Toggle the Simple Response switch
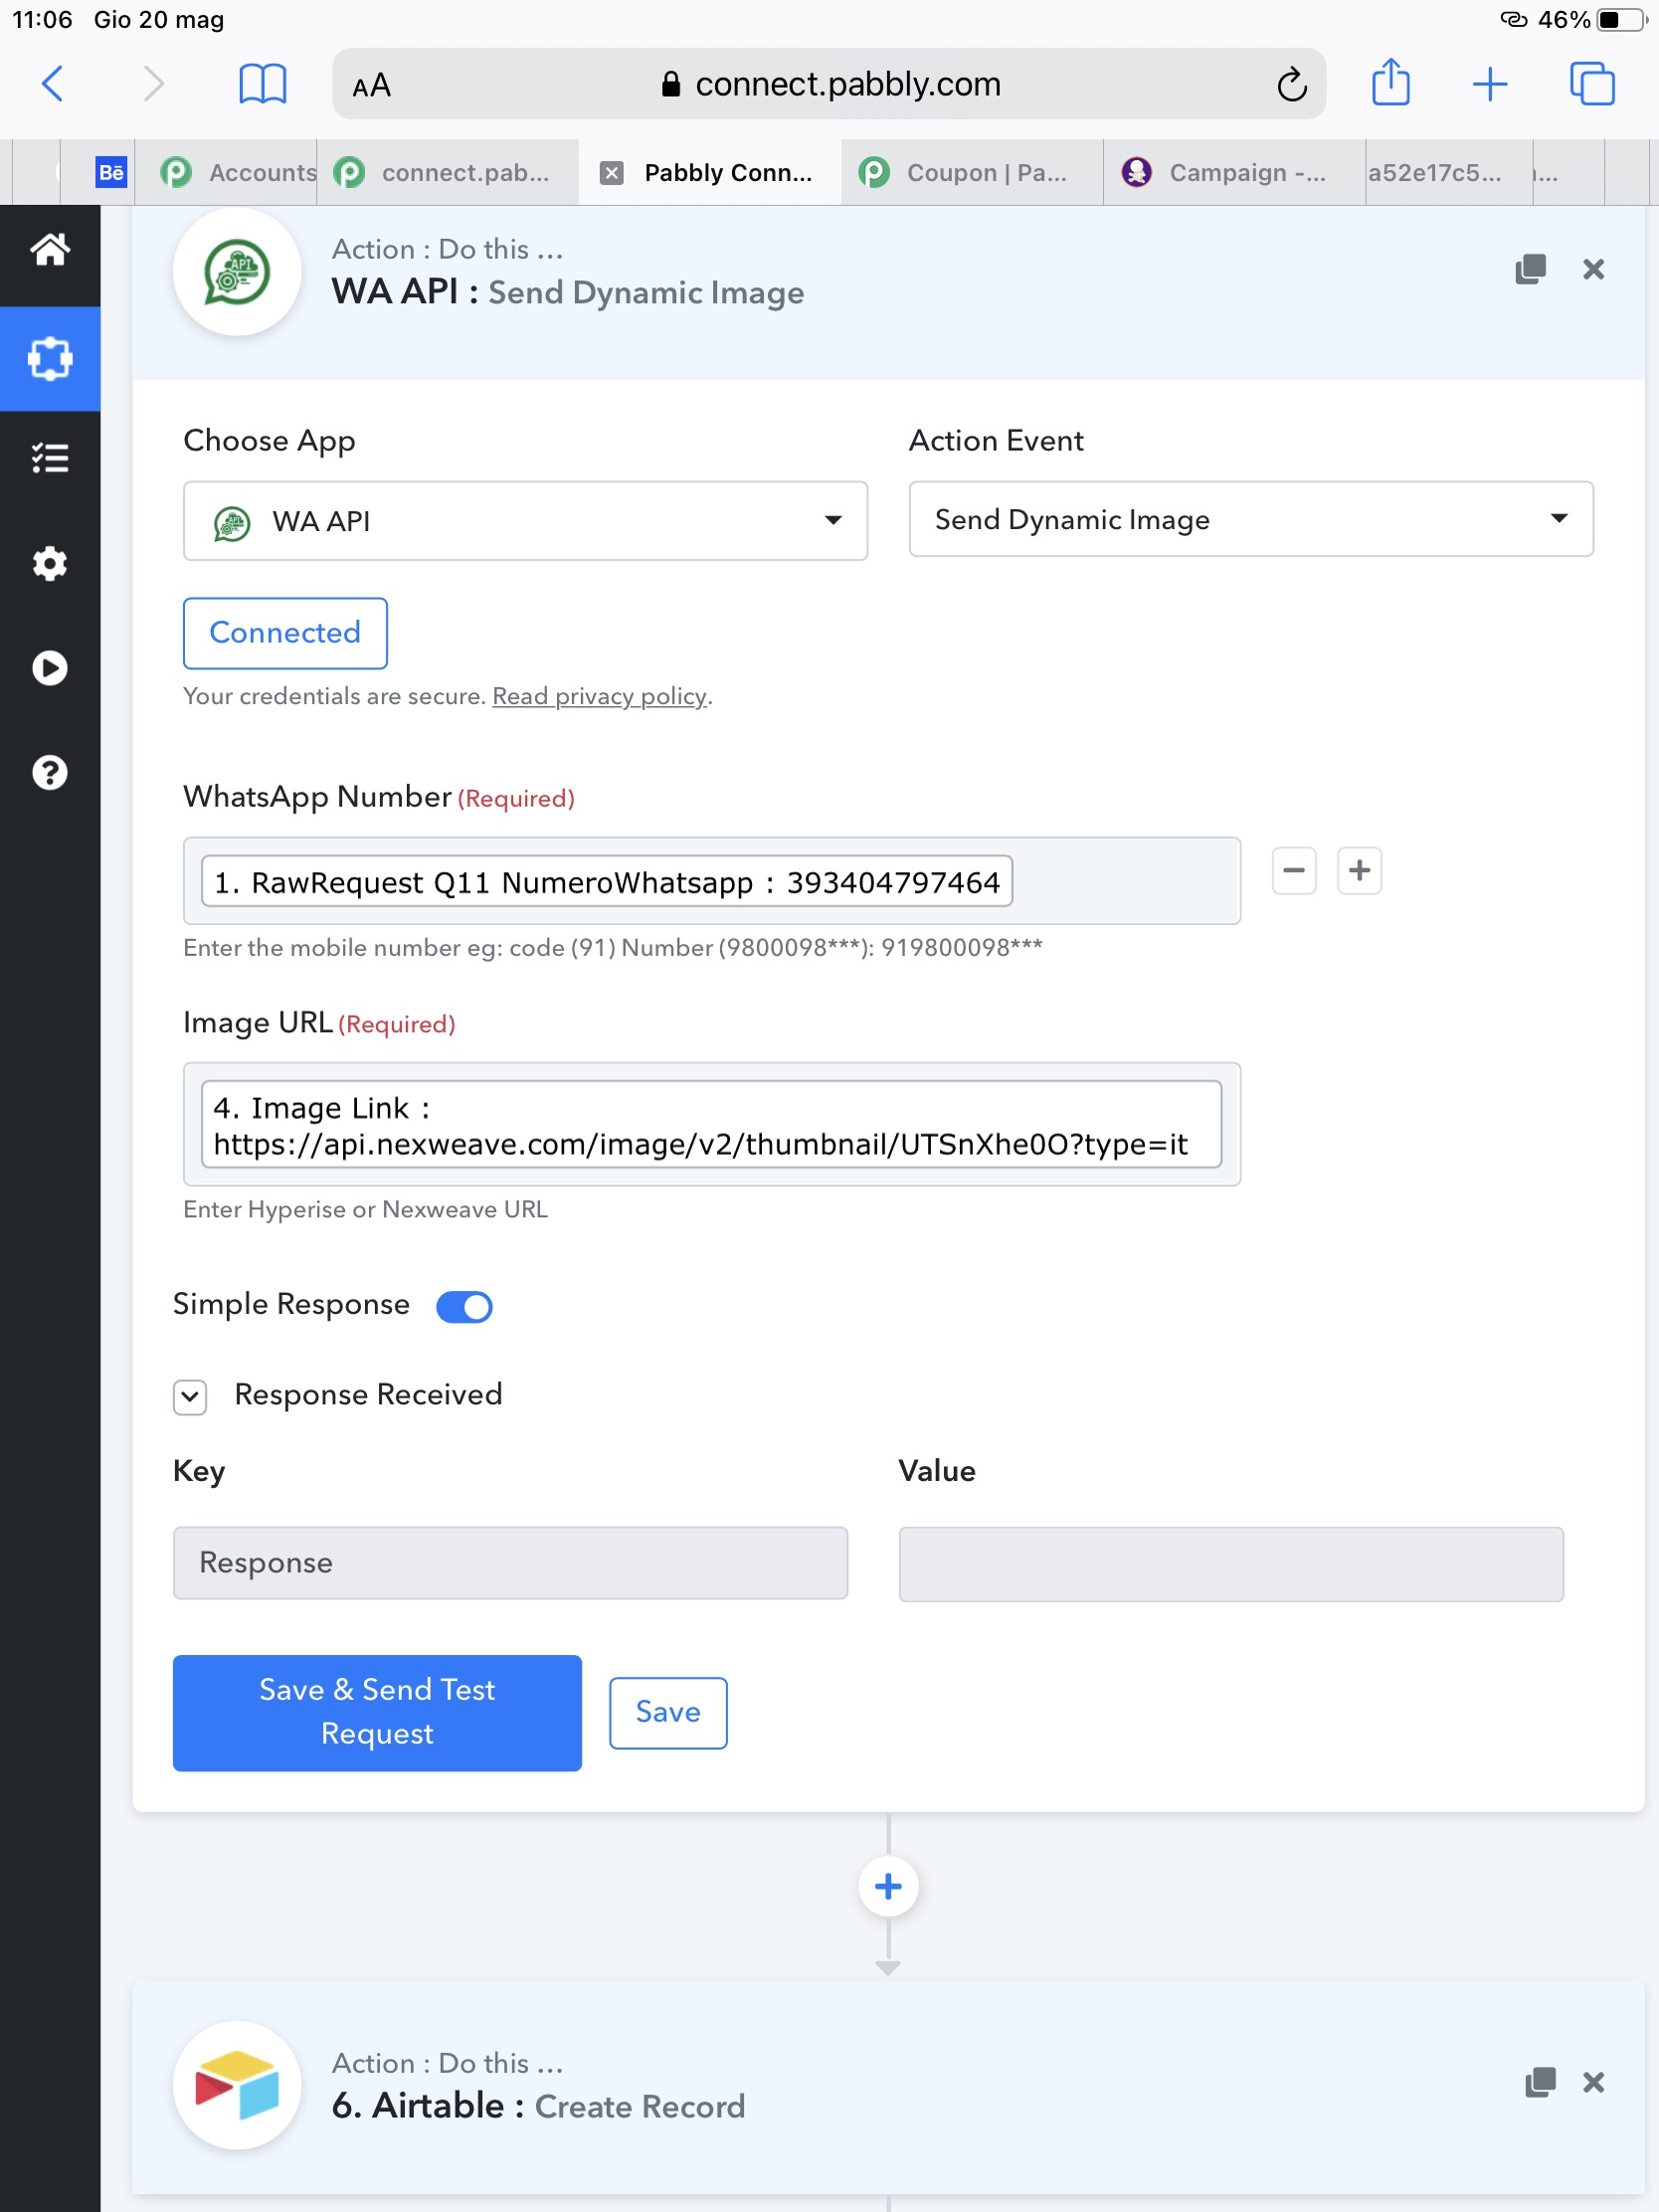The height and width of the screenshot is (2212, 1659). point(465,1307)
